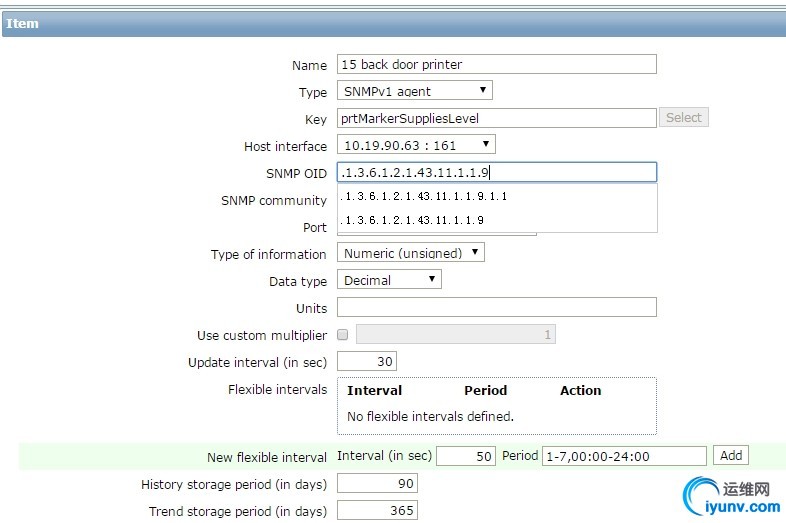Open the Type dropdown showing SNMPv1 agent
This screenshot has width=786, height=523.
[x=415, y=91]
